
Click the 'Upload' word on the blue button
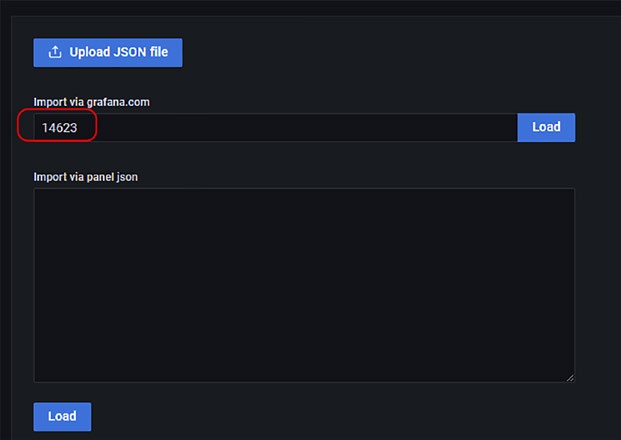point(90,52)
